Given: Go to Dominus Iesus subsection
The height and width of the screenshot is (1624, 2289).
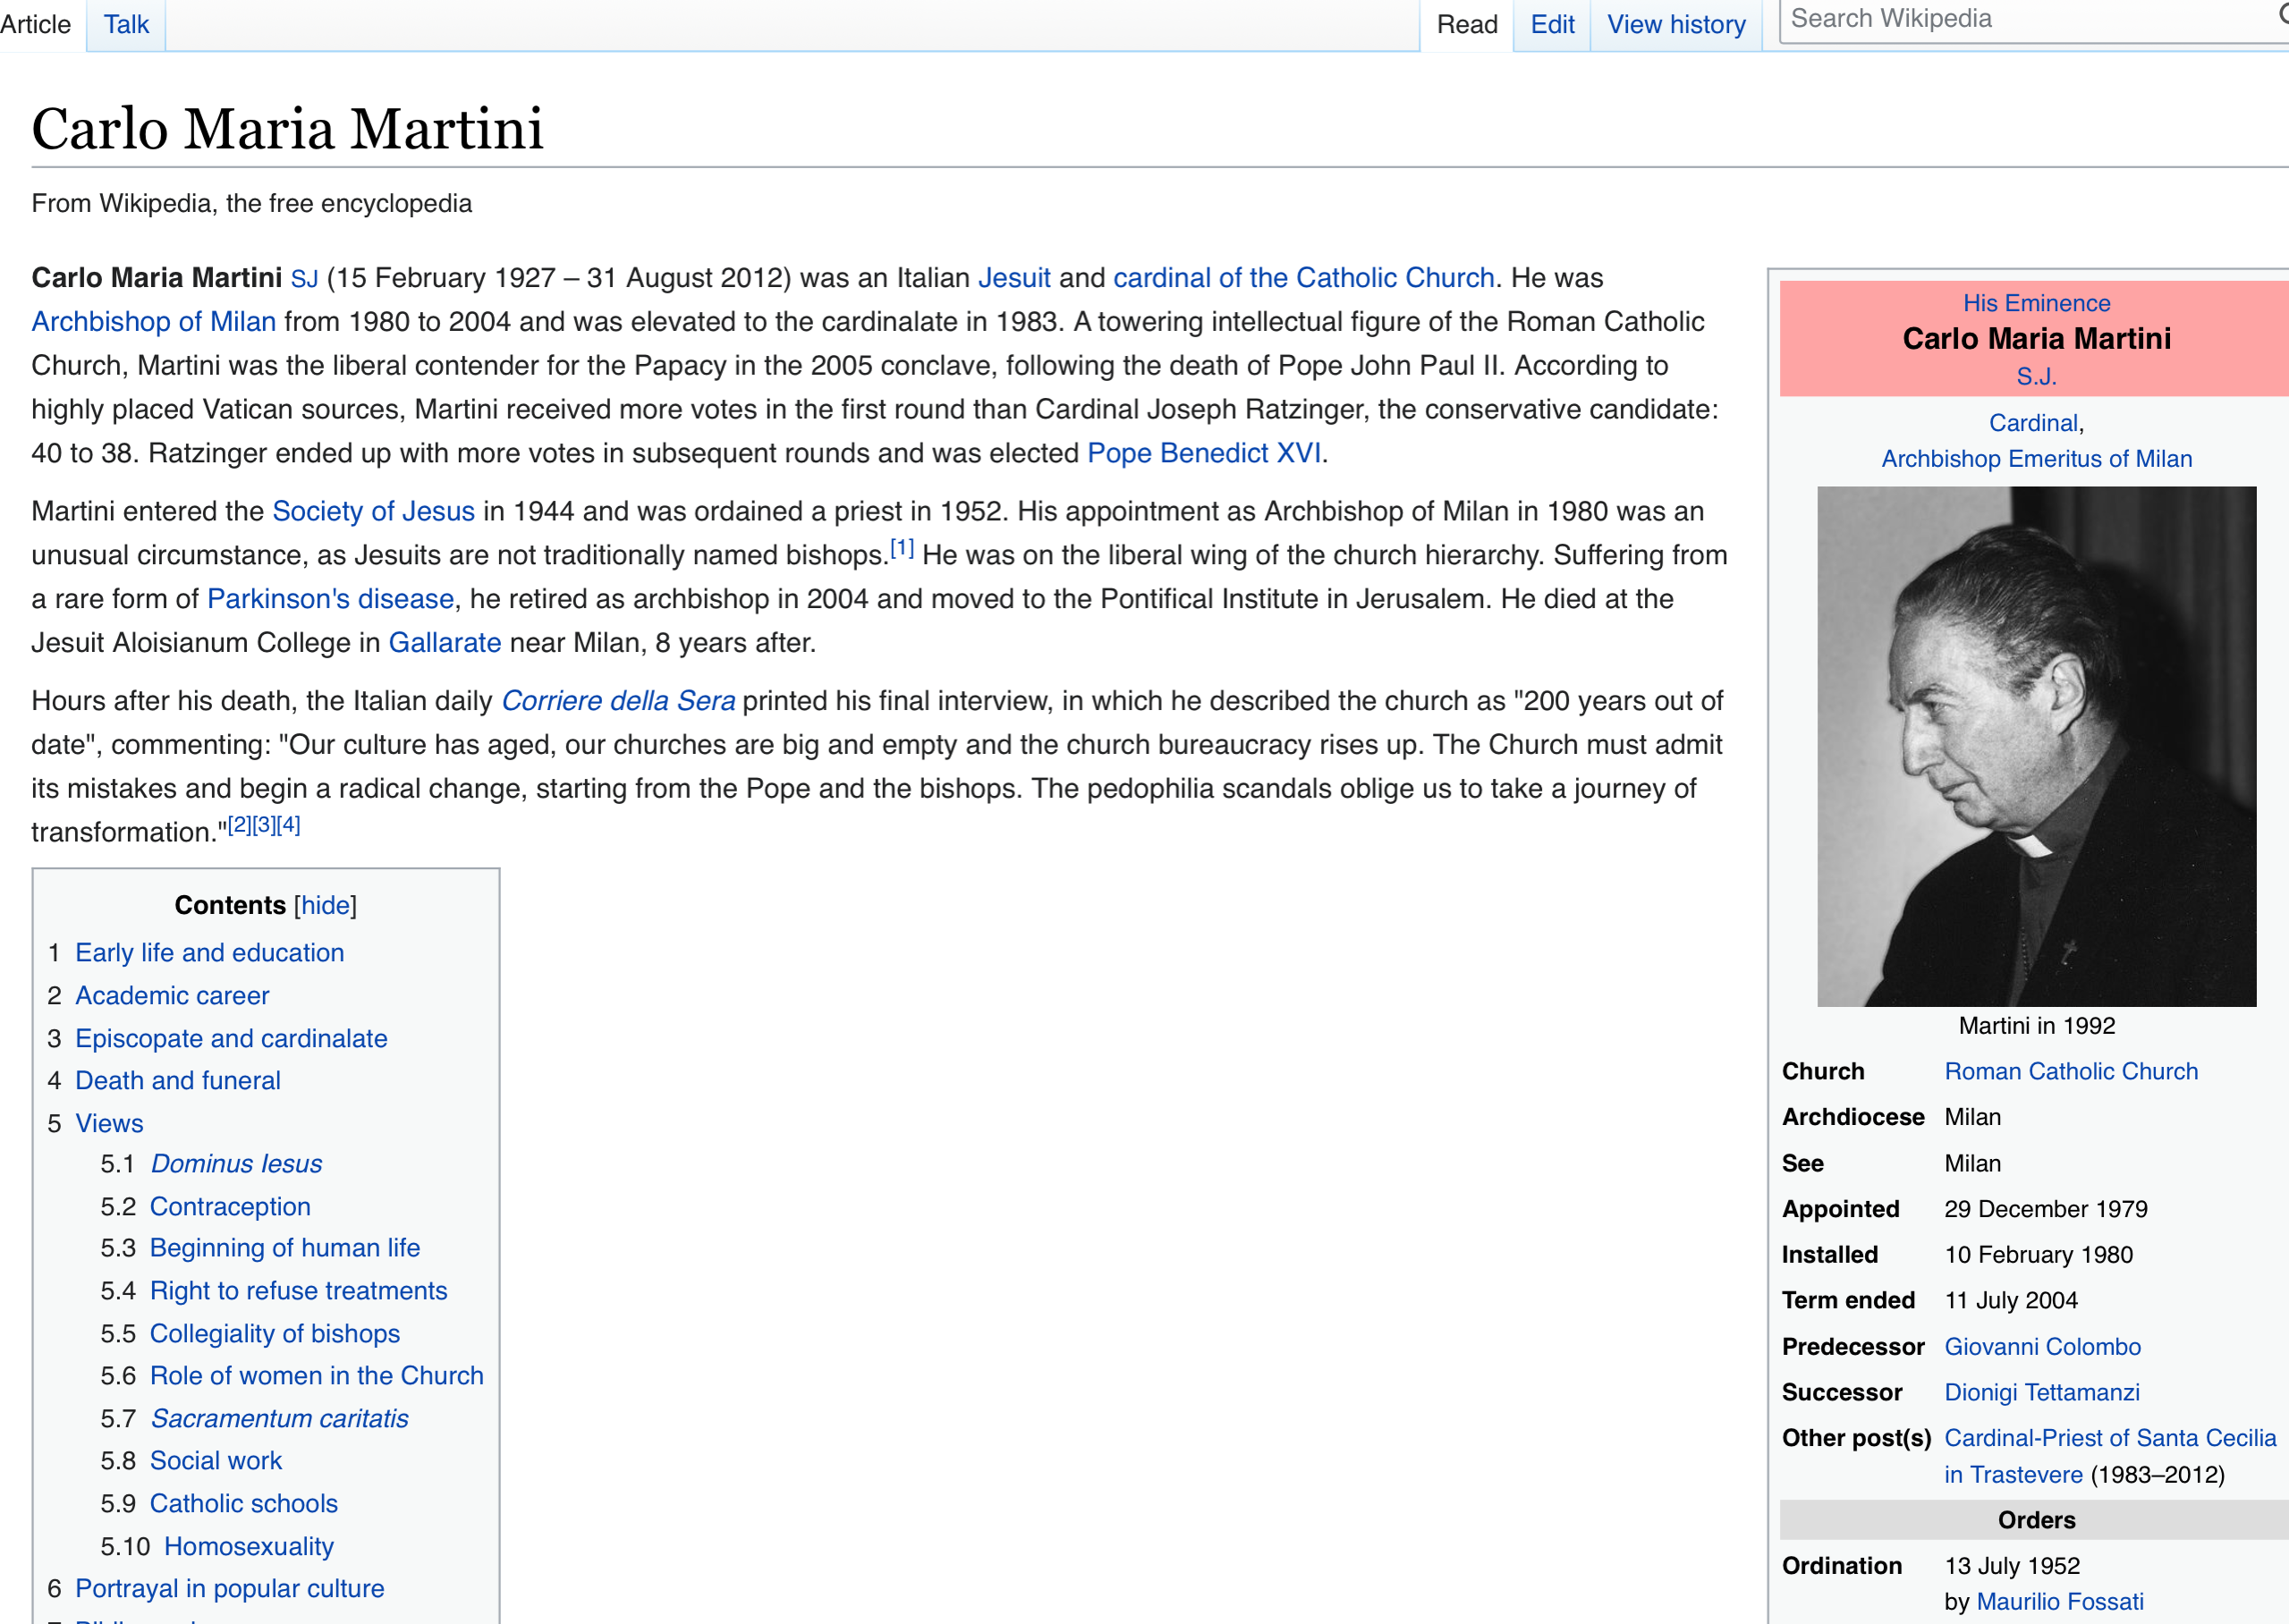Looking at the screenshot, I should [x=236, y=1164].
